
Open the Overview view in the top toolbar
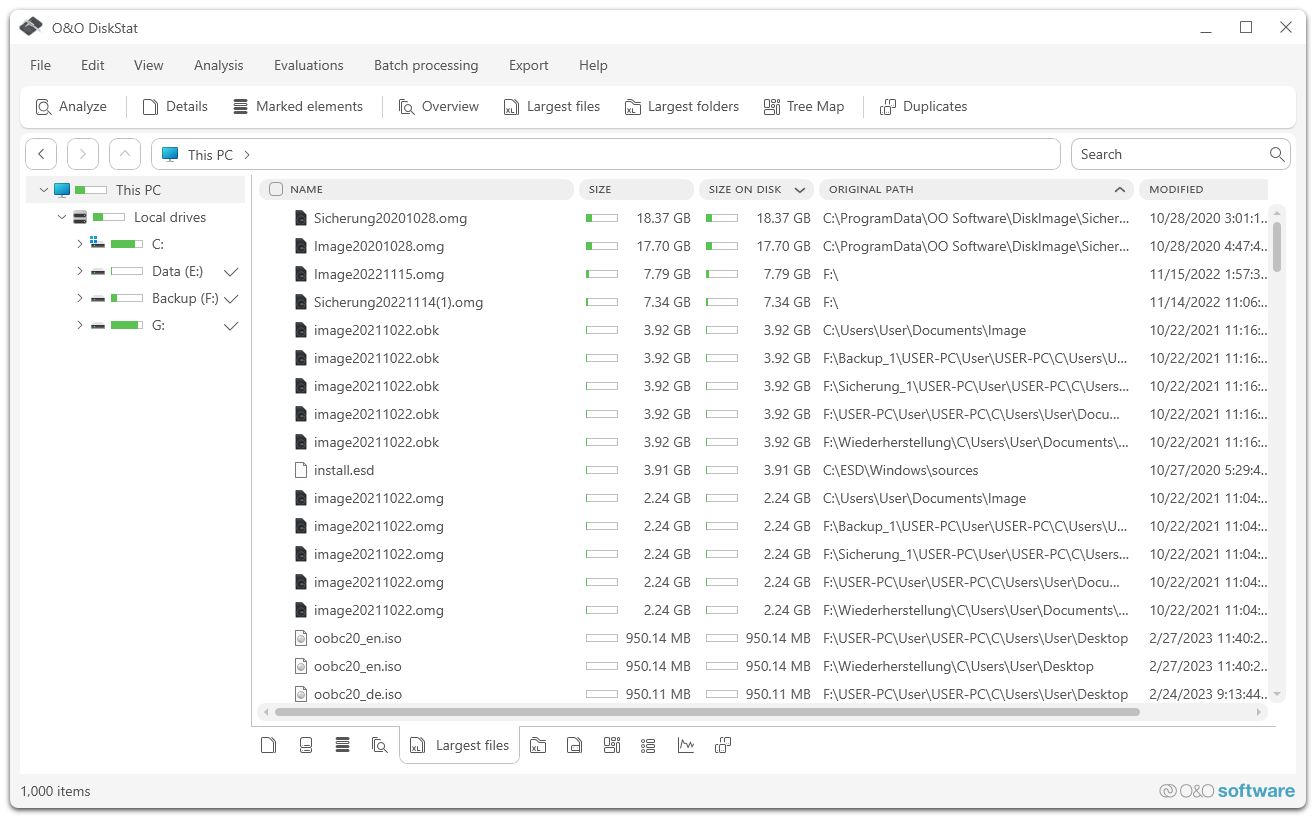(x=439, y=107)
